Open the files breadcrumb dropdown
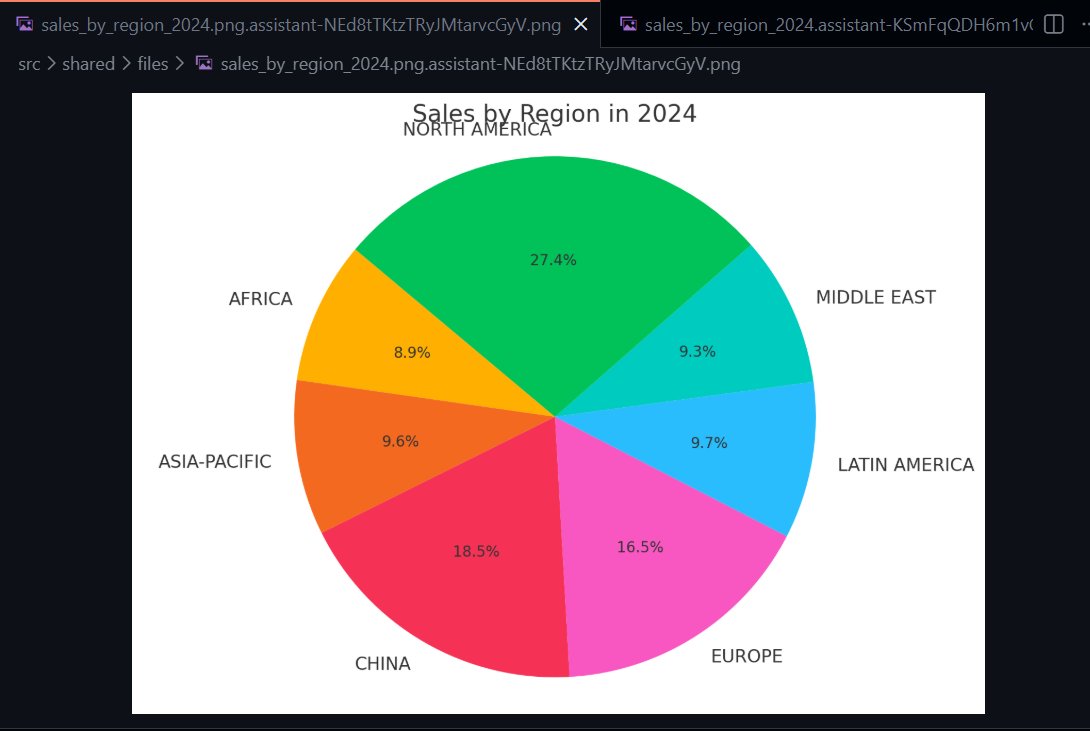This screenshot has width=1090, height=731. click(152, 63)
